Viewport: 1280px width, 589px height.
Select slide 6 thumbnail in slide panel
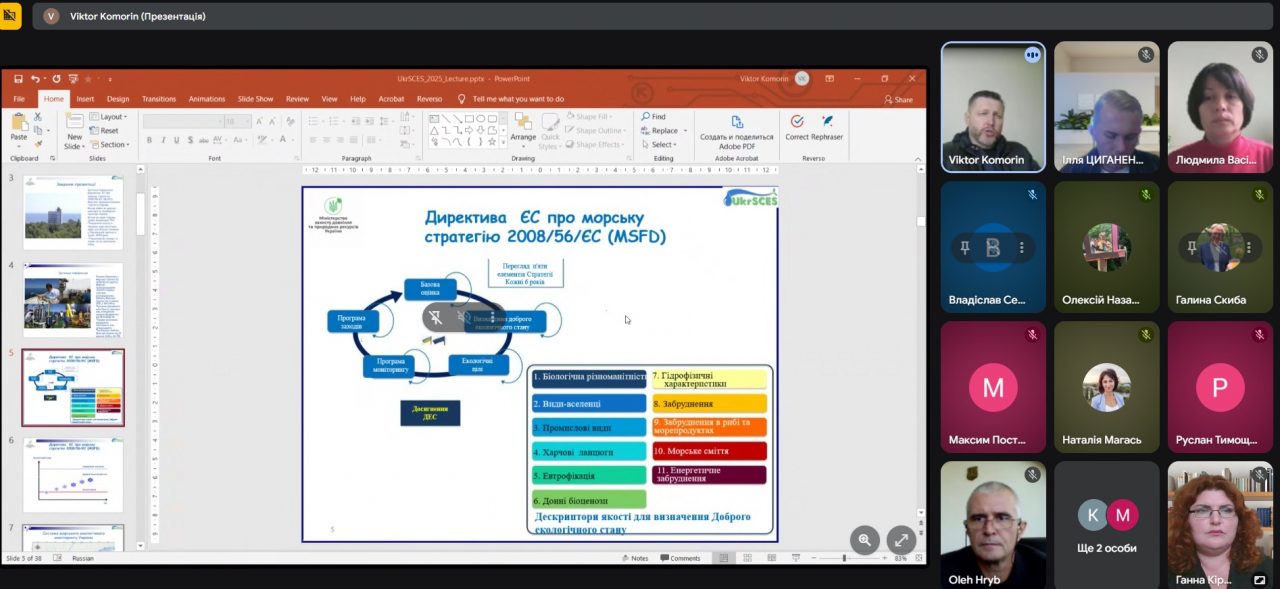click(73, 474)
